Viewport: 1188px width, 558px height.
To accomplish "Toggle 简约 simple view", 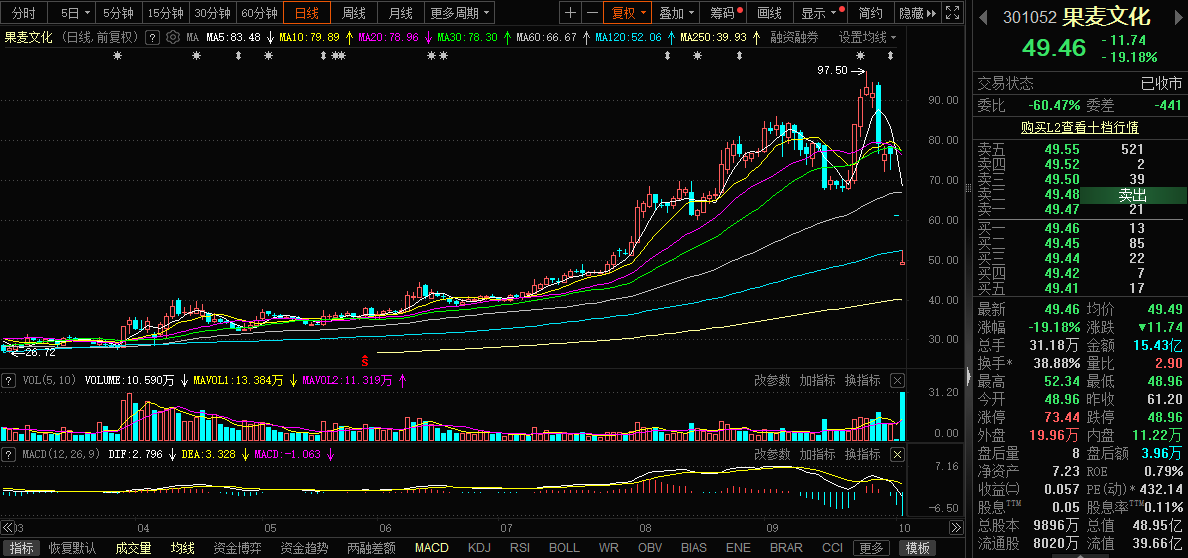I will (871, 13).
